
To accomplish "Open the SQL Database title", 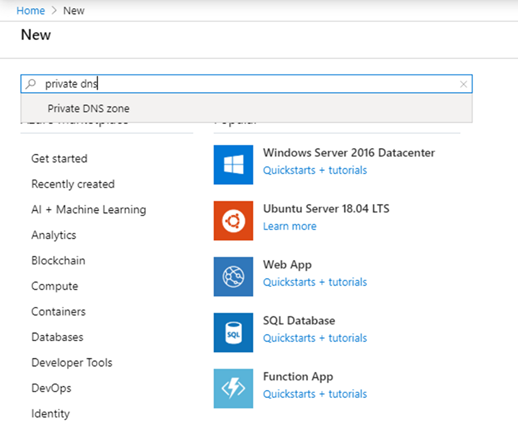I will tap(299, 321).
